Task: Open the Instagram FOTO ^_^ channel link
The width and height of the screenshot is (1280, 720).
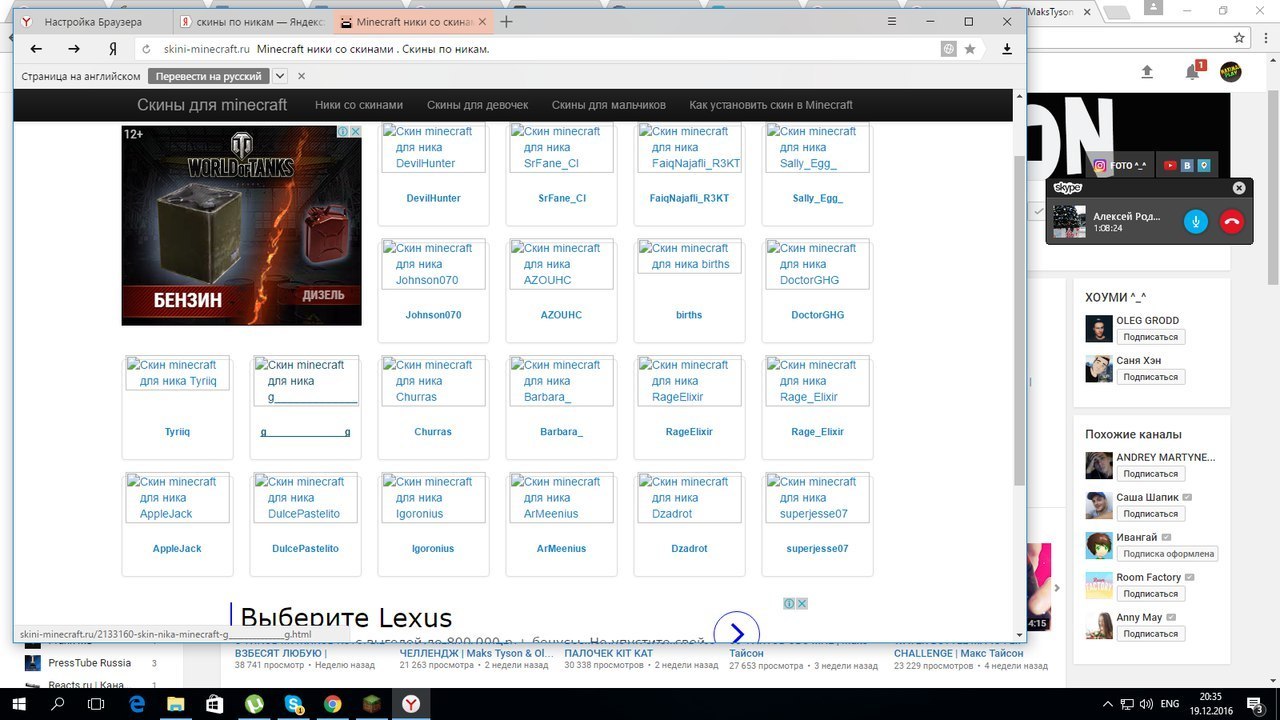Action: pos(1119,166)
